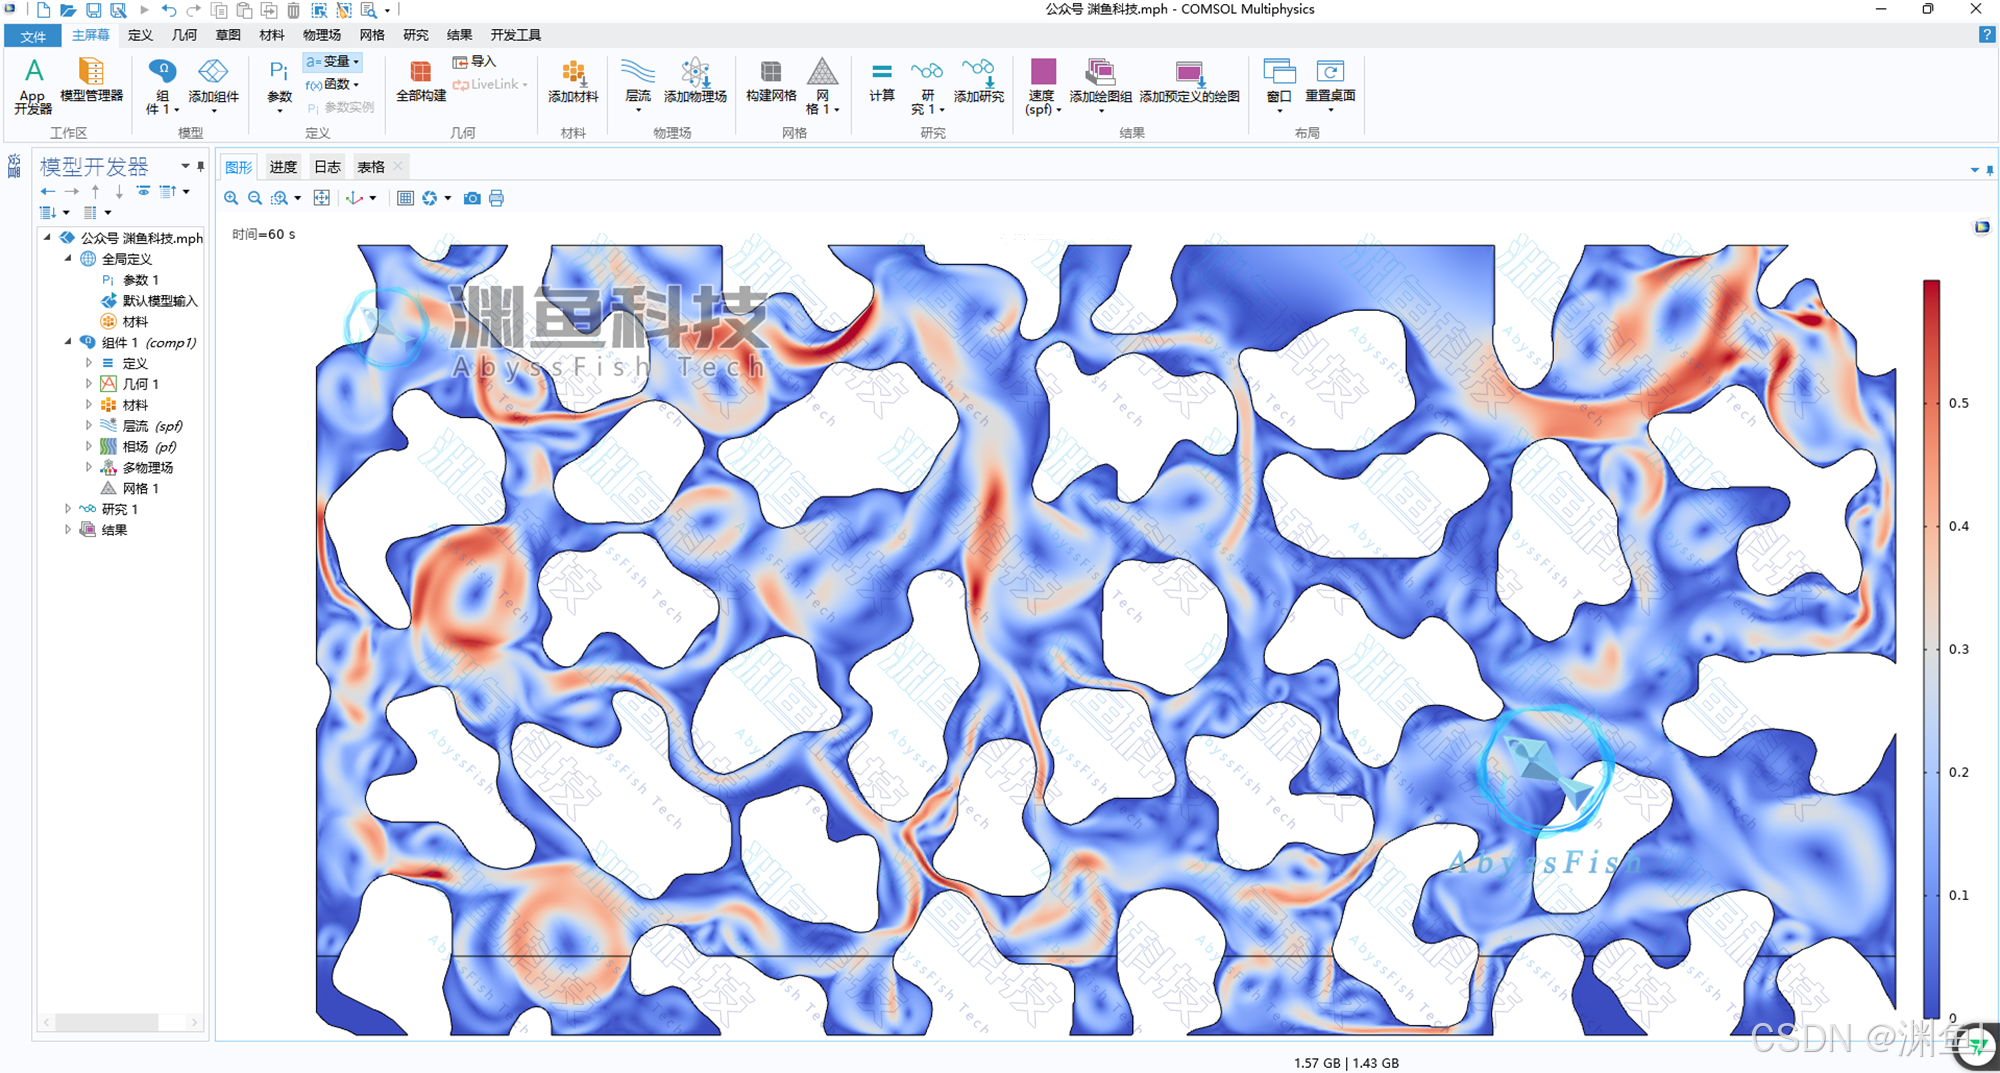Viewport: 2000px width, 1073px height.
Task: Click the print icon in graphics toolbar
Action: (x=496, y=198)
